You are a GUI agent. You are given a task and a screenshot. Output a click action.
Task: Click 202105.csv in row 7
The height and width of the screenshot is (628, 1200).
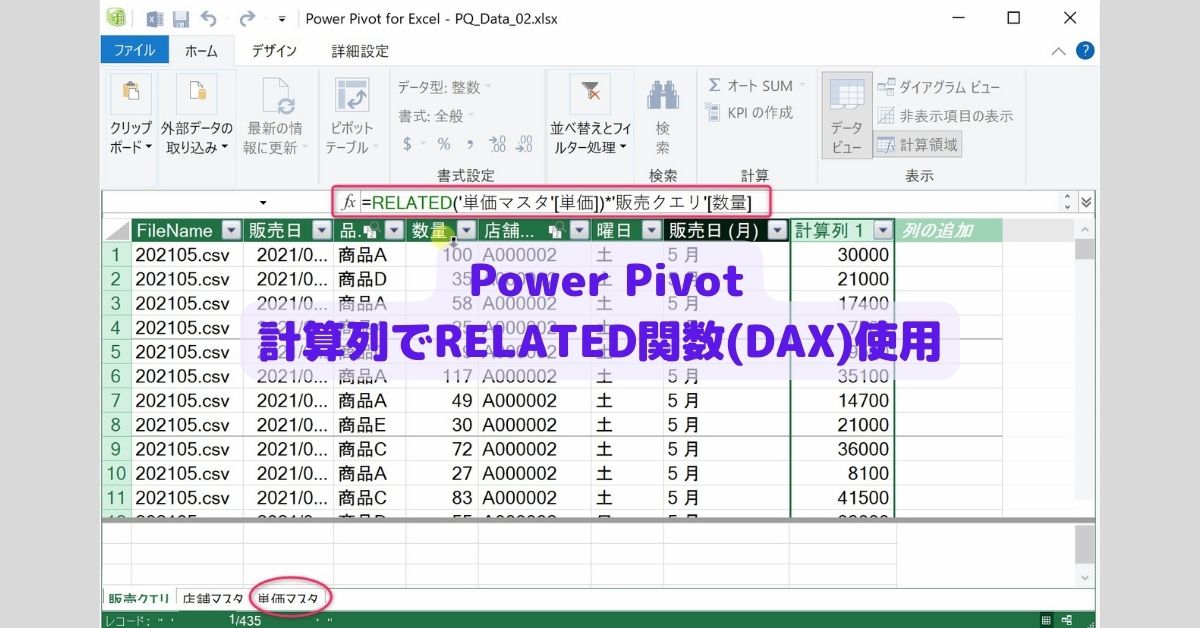pyautogui.click(x=187, y=400)
